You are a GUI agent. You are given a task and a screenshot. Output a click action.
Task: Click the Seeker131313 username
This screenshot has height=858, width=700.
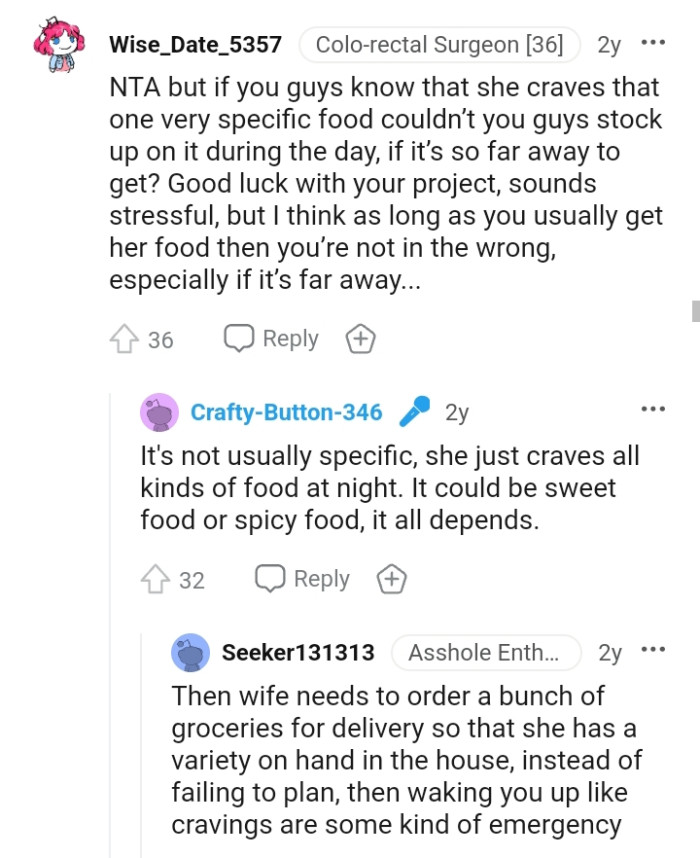[297, 652]
